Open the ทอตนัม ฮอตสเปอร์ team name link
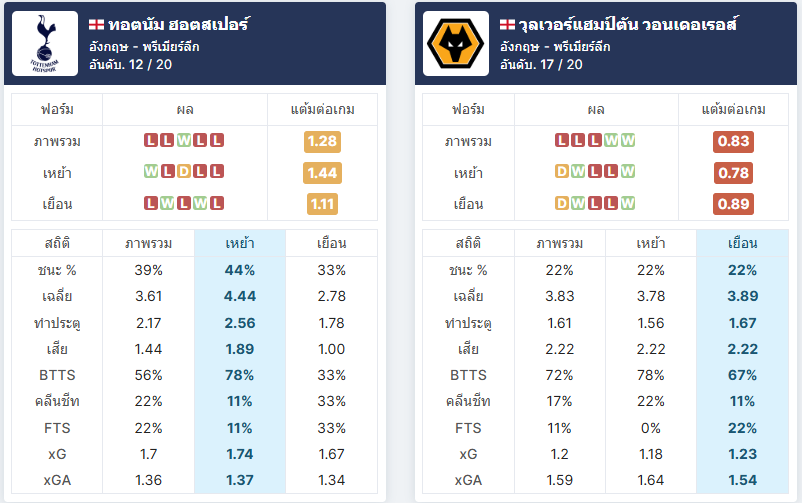This screenshot has height=503, width=802. (179, 24)
